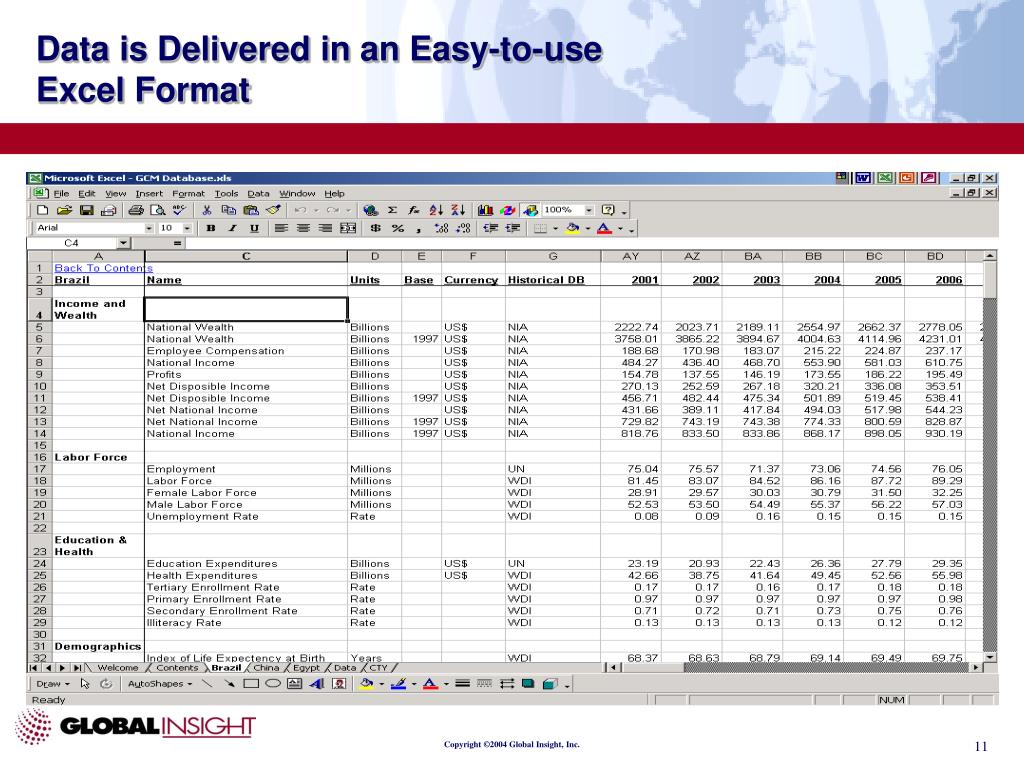1024x768 pixels.
Task: Open the Font size dropdown showing 10
Action: click(x=187, y=228)
